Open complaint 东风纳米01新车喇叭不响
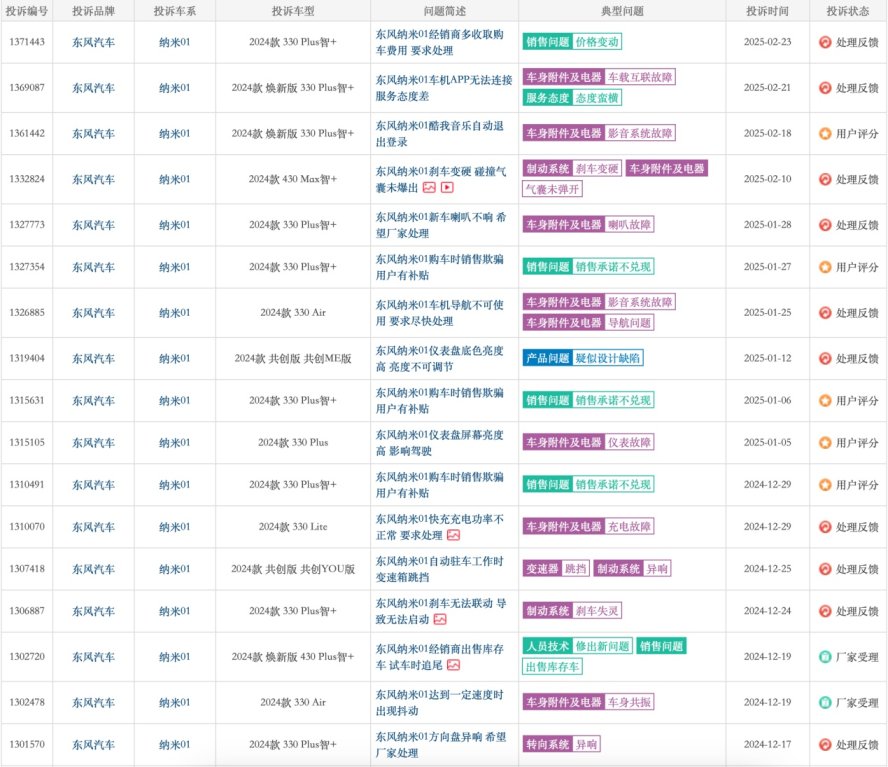 (x=441, y=225)
